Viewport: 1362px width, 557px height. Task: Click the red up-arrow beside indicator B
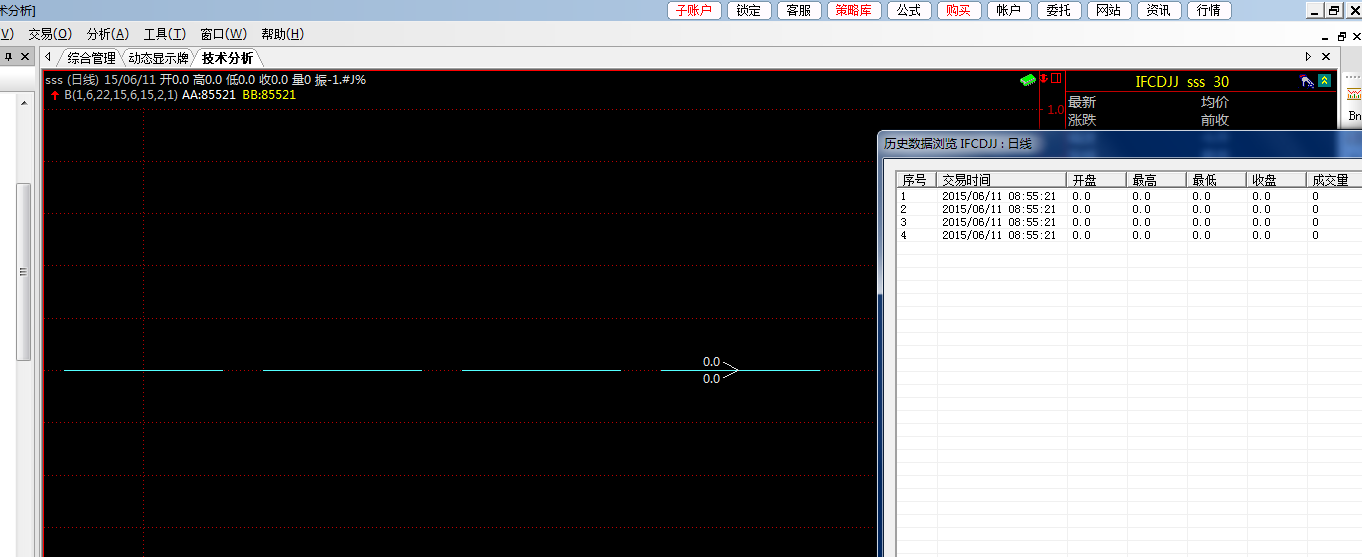pyautogui.click(x=54, y=95)
